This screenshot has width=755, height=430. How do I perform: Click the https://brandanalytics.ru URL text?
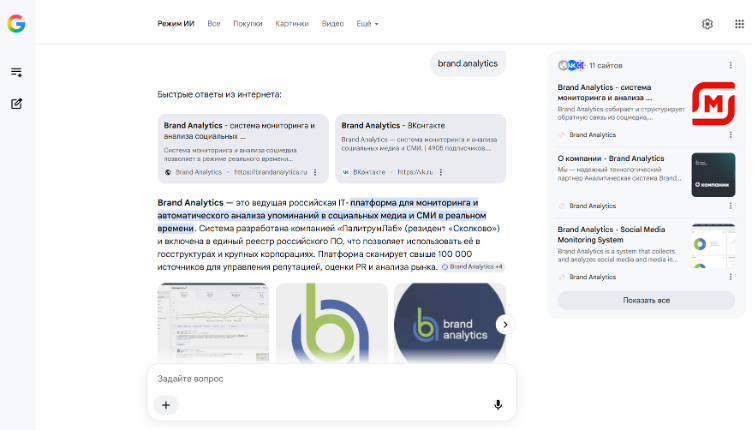271,172
